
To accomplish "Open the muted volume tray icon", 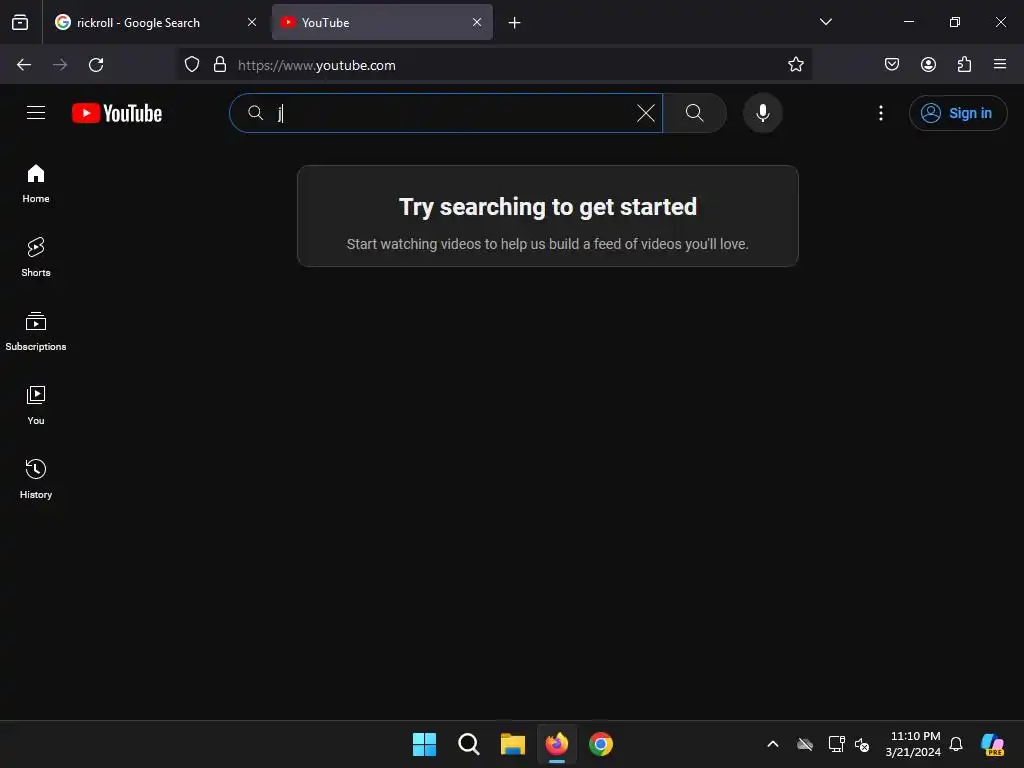I will click(862, 744).
